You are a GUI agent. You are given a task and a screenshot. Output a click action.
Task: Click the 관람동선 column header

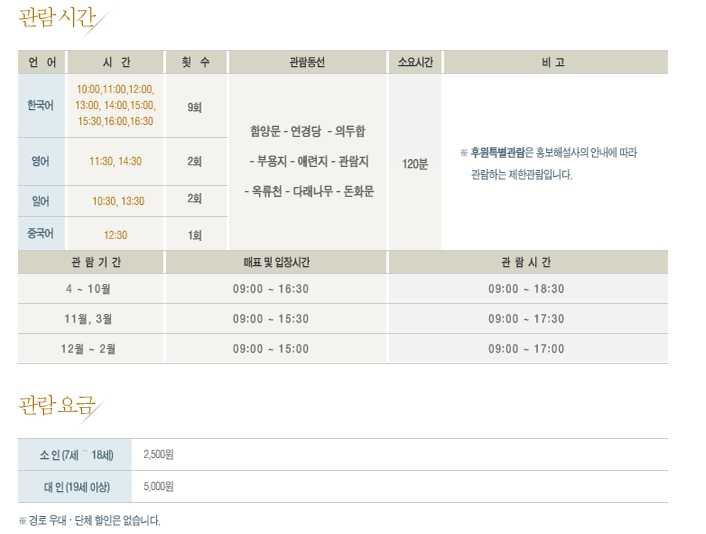[x=306, y=62]
